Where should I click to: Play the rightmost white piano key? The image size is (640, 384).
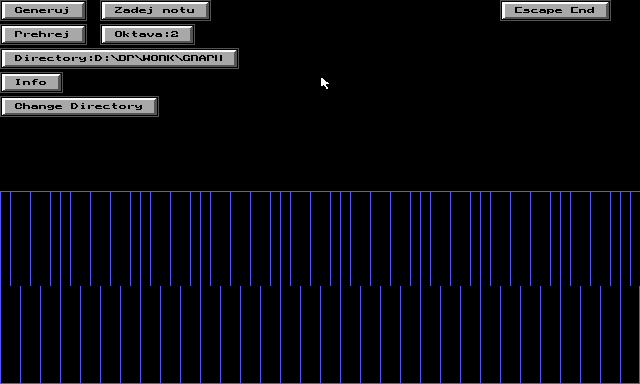tap(630, 335)
